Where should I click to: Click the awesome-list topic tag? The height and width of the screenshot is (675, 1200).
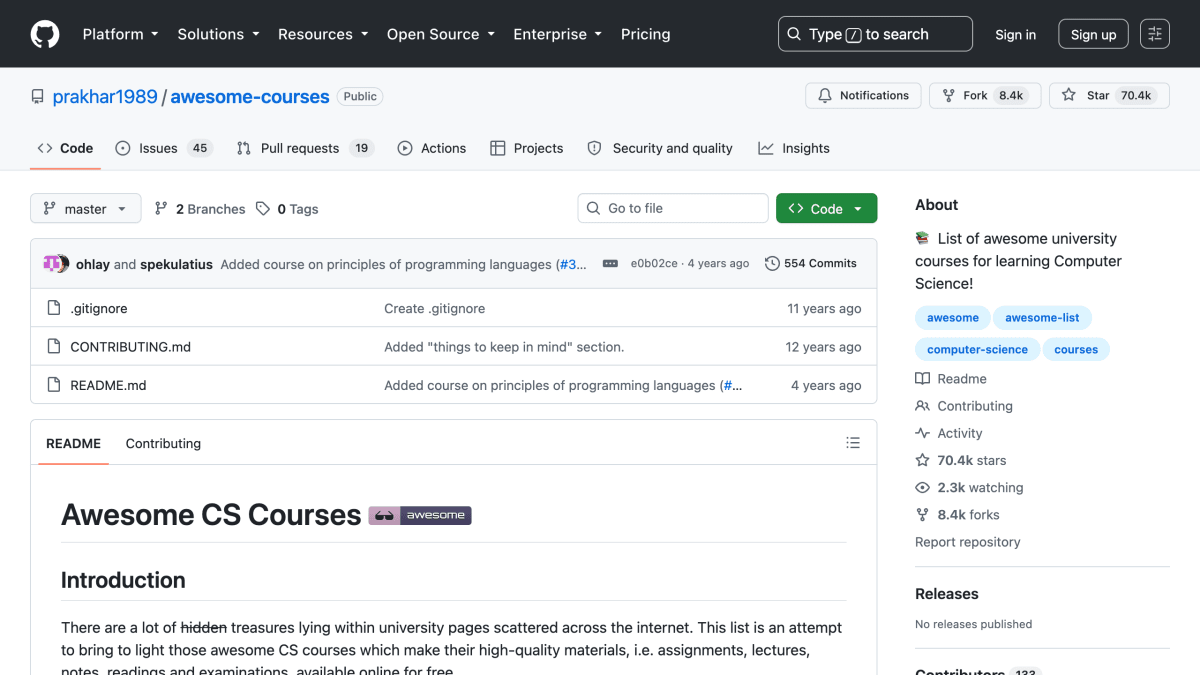(x=1042, y=318)
